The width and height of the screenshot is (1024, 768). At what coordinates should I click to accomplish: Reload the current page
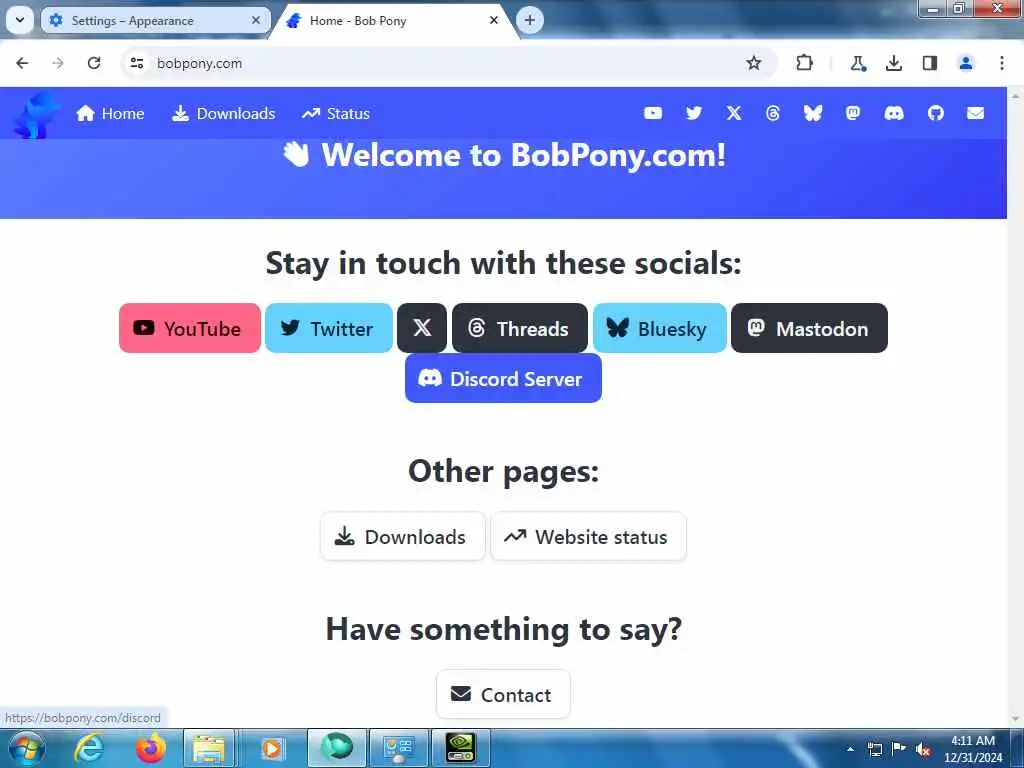pos(94,63)
